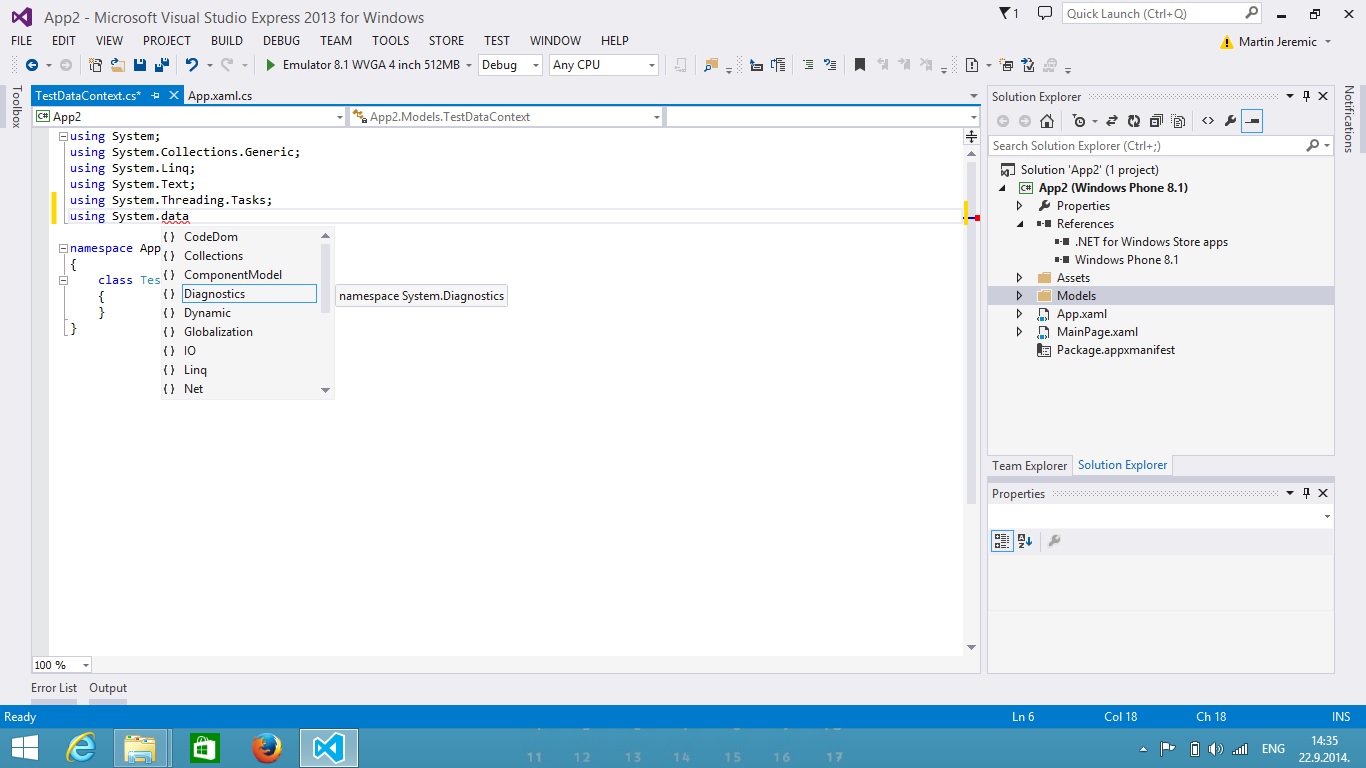Toggle a bookmark on the current line
Screen dimensions: 1366x768
click(859, 65)
